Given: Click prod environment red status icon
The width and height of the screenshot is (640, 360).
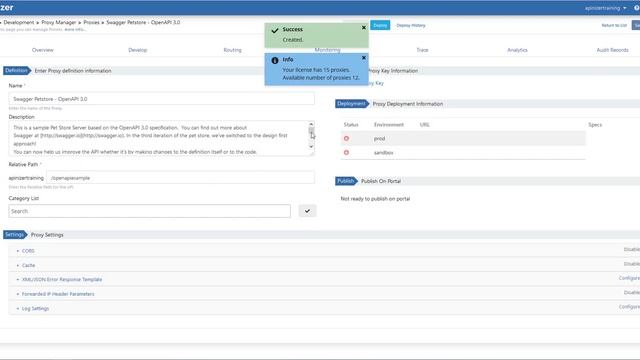Looking at the screenshot, I should click(x=346, y=138).
